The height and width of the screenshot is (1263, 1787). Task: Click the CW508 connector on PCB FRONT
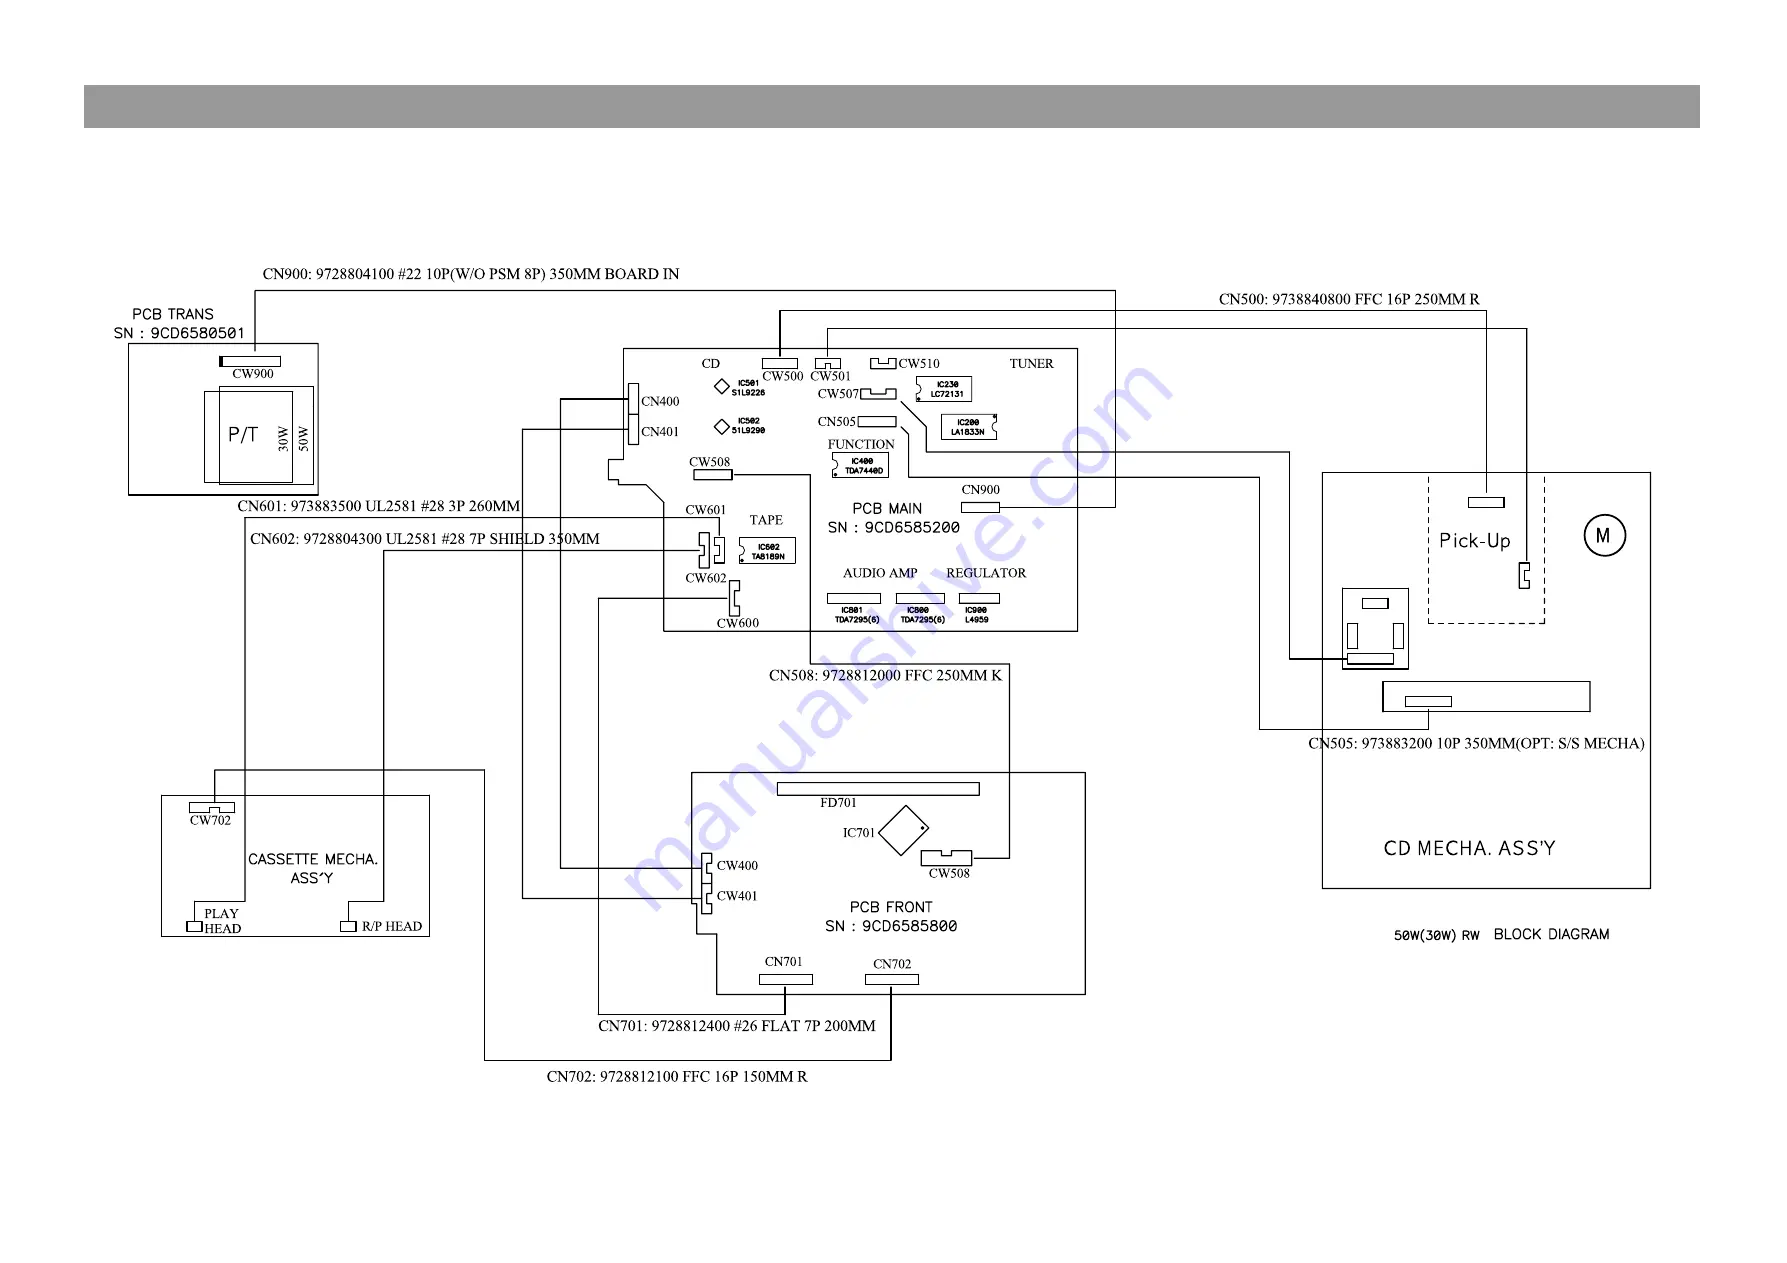click(x=946, y=858)
